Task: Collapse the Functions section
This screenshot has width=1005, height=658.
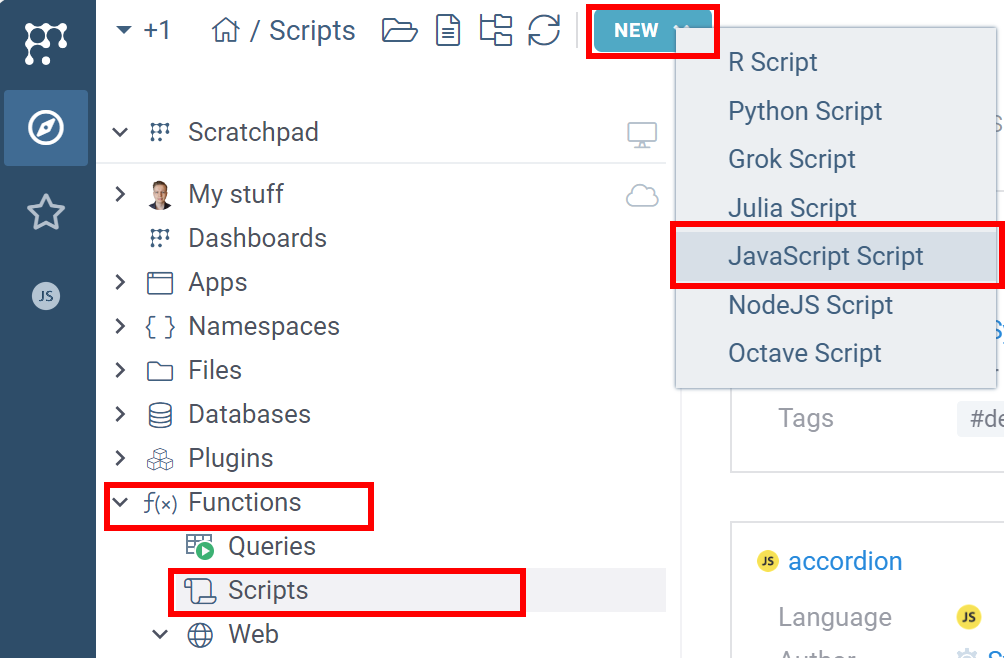Action: click(120, 502)
